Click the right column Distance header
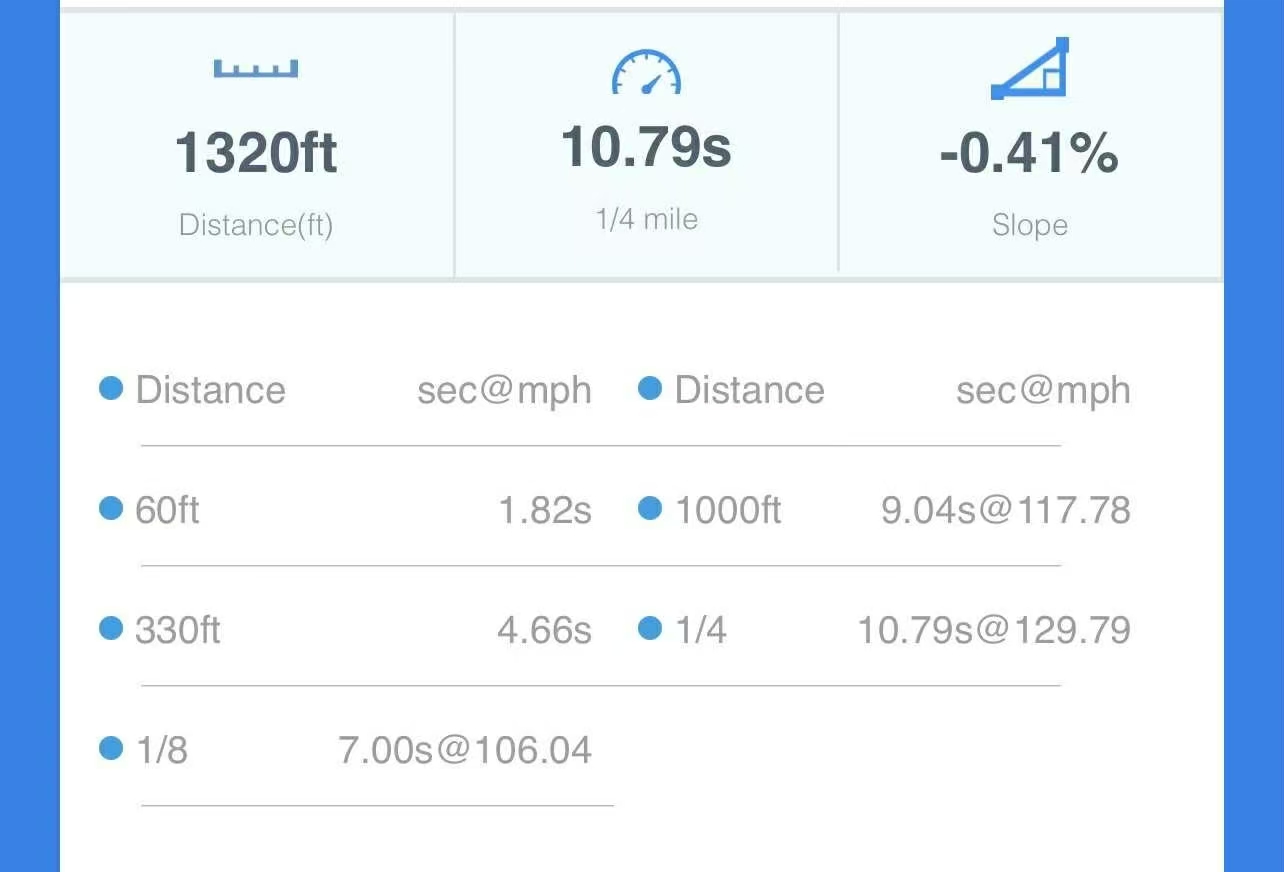 (749, 390)
